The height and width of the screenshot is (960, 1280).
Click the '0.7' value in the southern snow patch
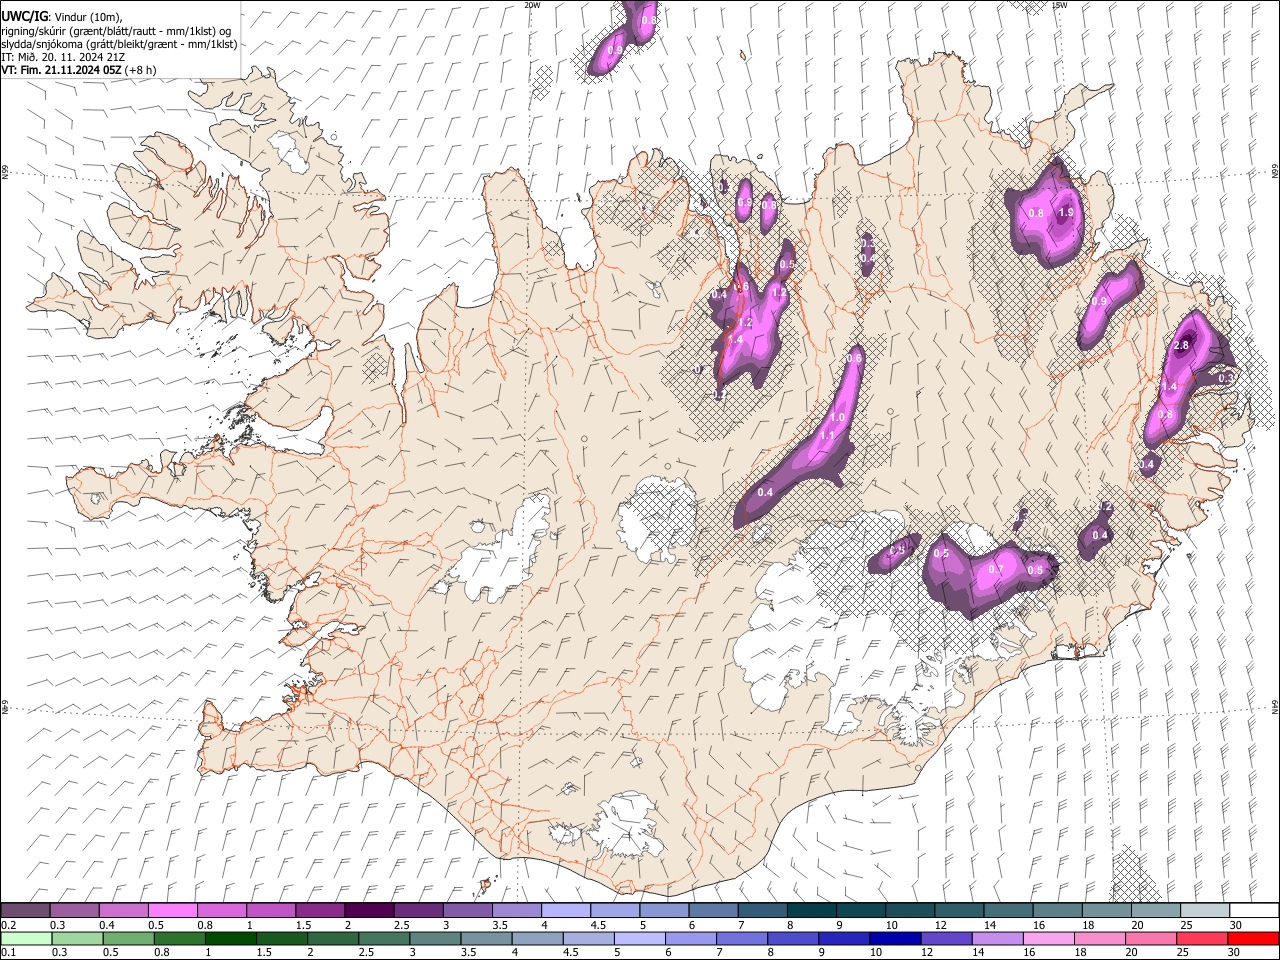tap(995, 570)
